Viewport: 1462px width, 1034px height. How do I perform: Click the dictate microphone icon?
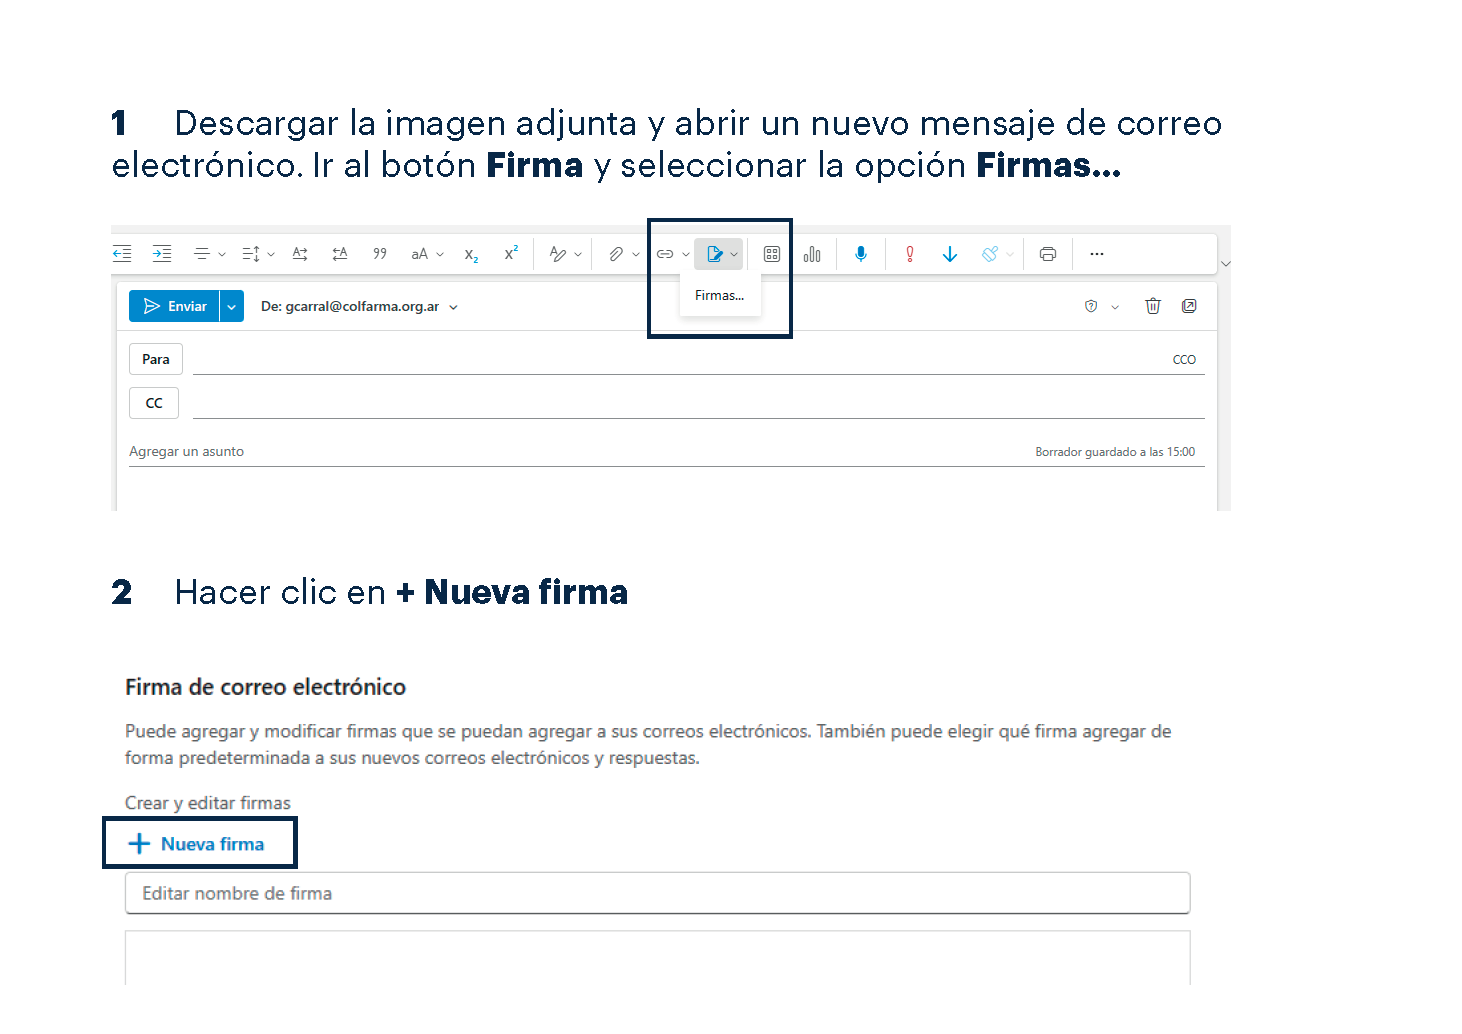[860, 254]
